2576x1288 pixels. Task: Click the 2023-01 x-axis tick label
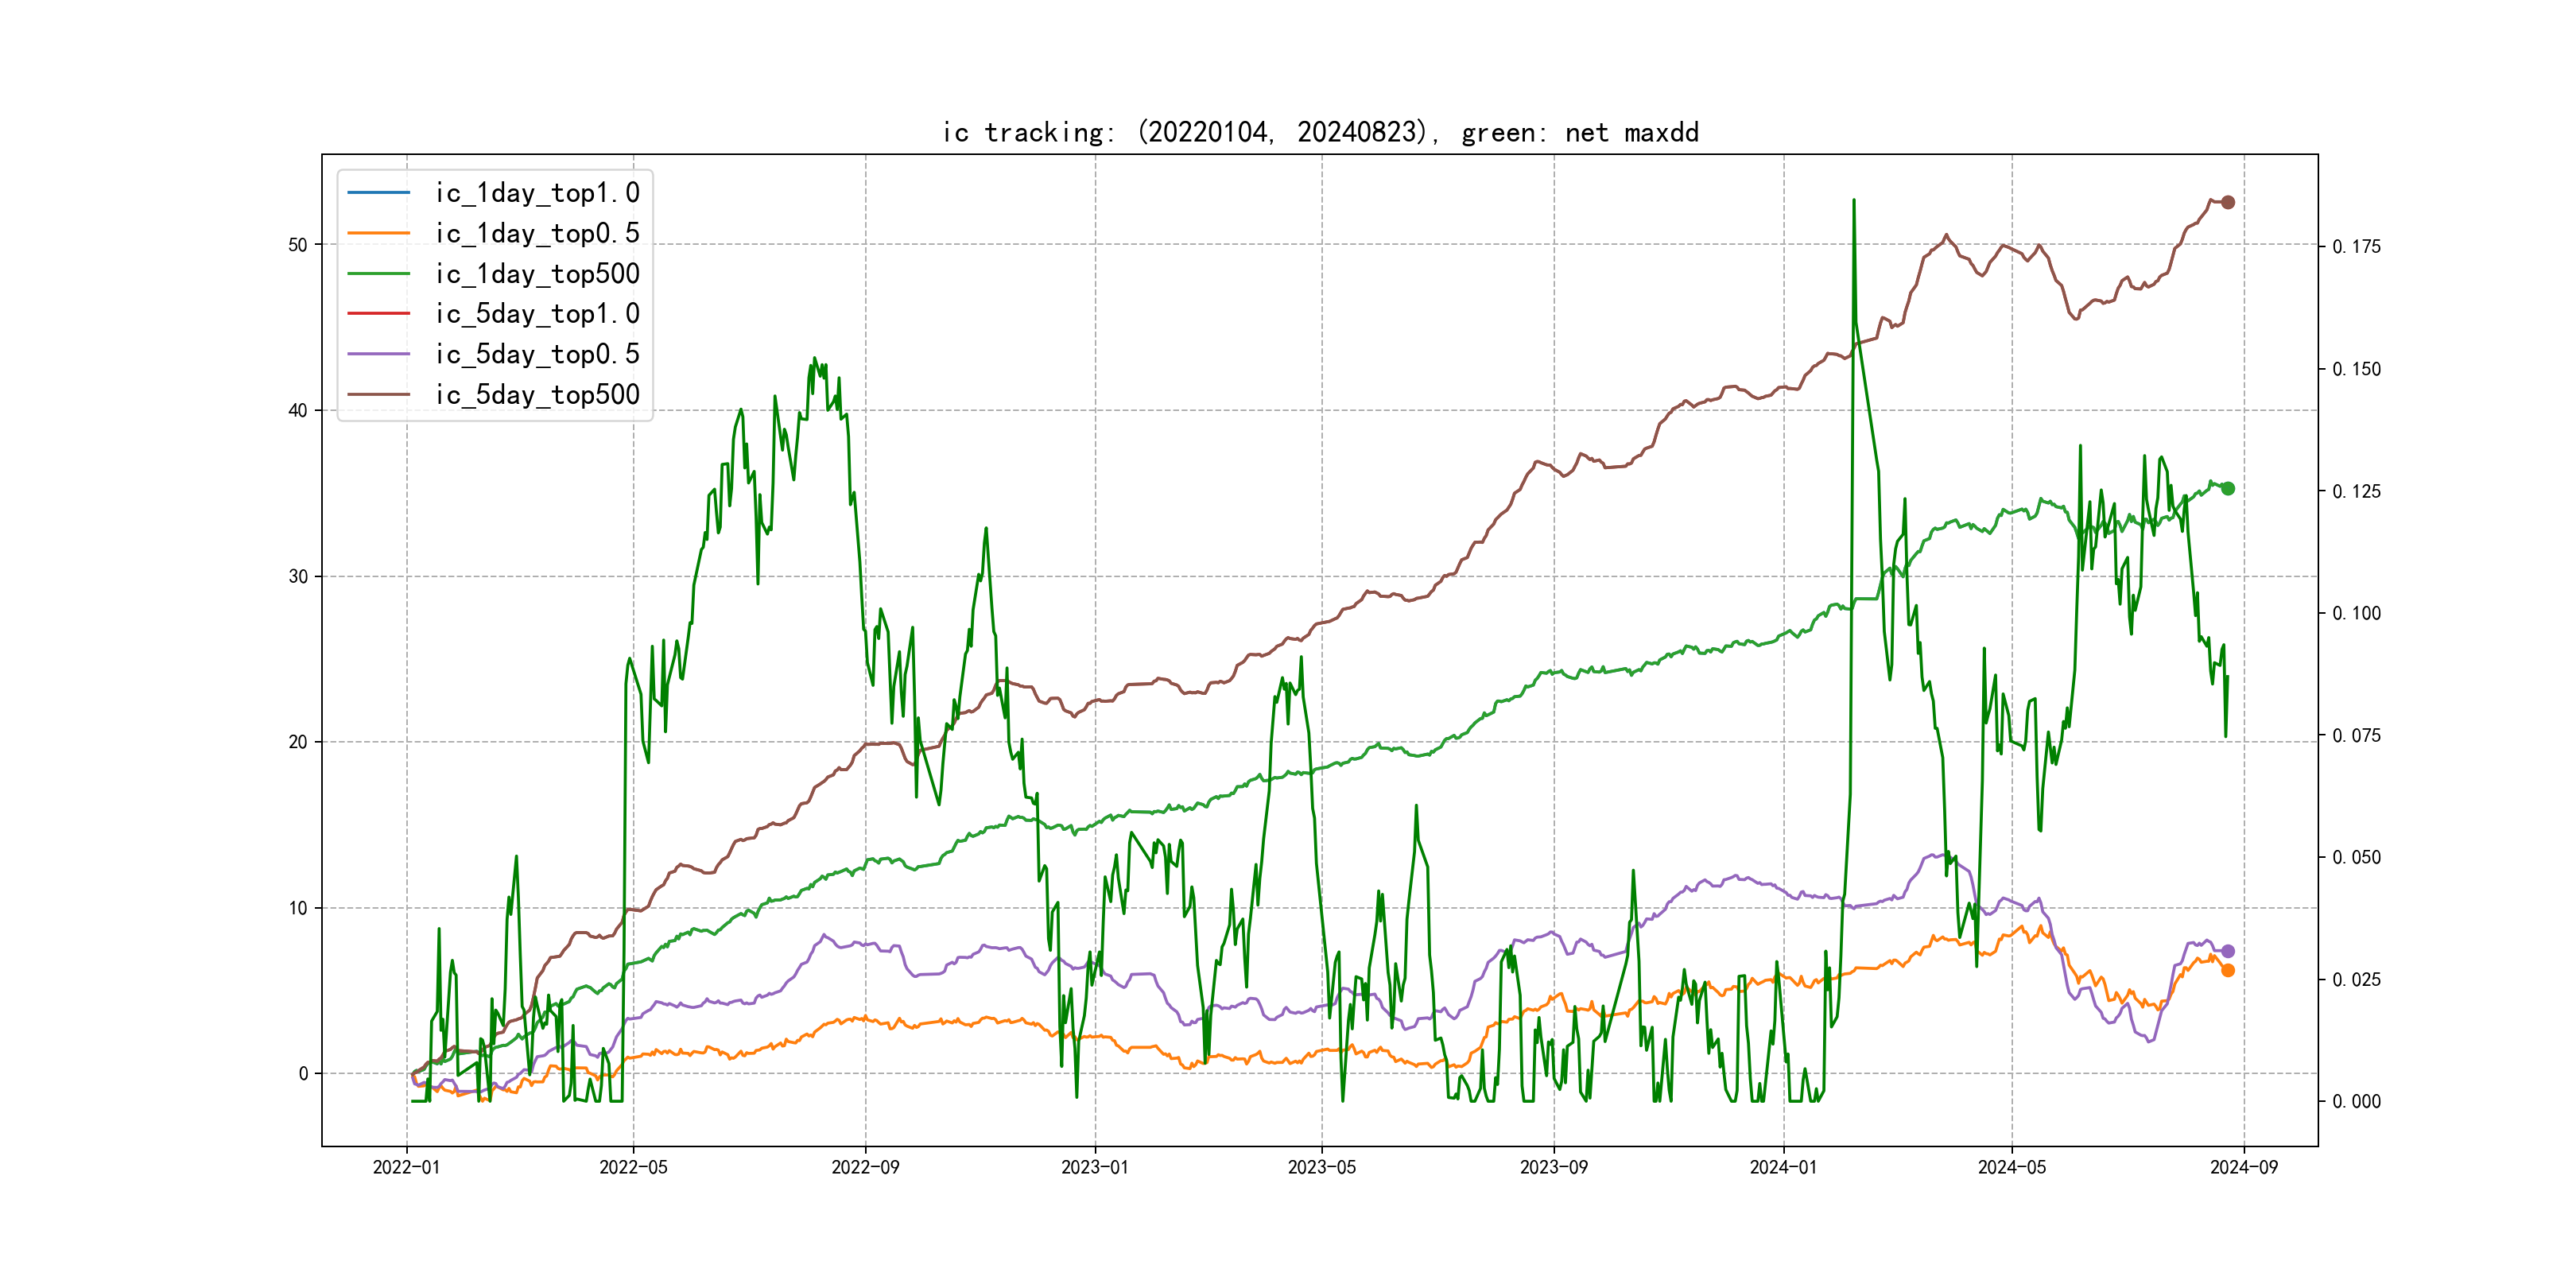[1094, 1167]
